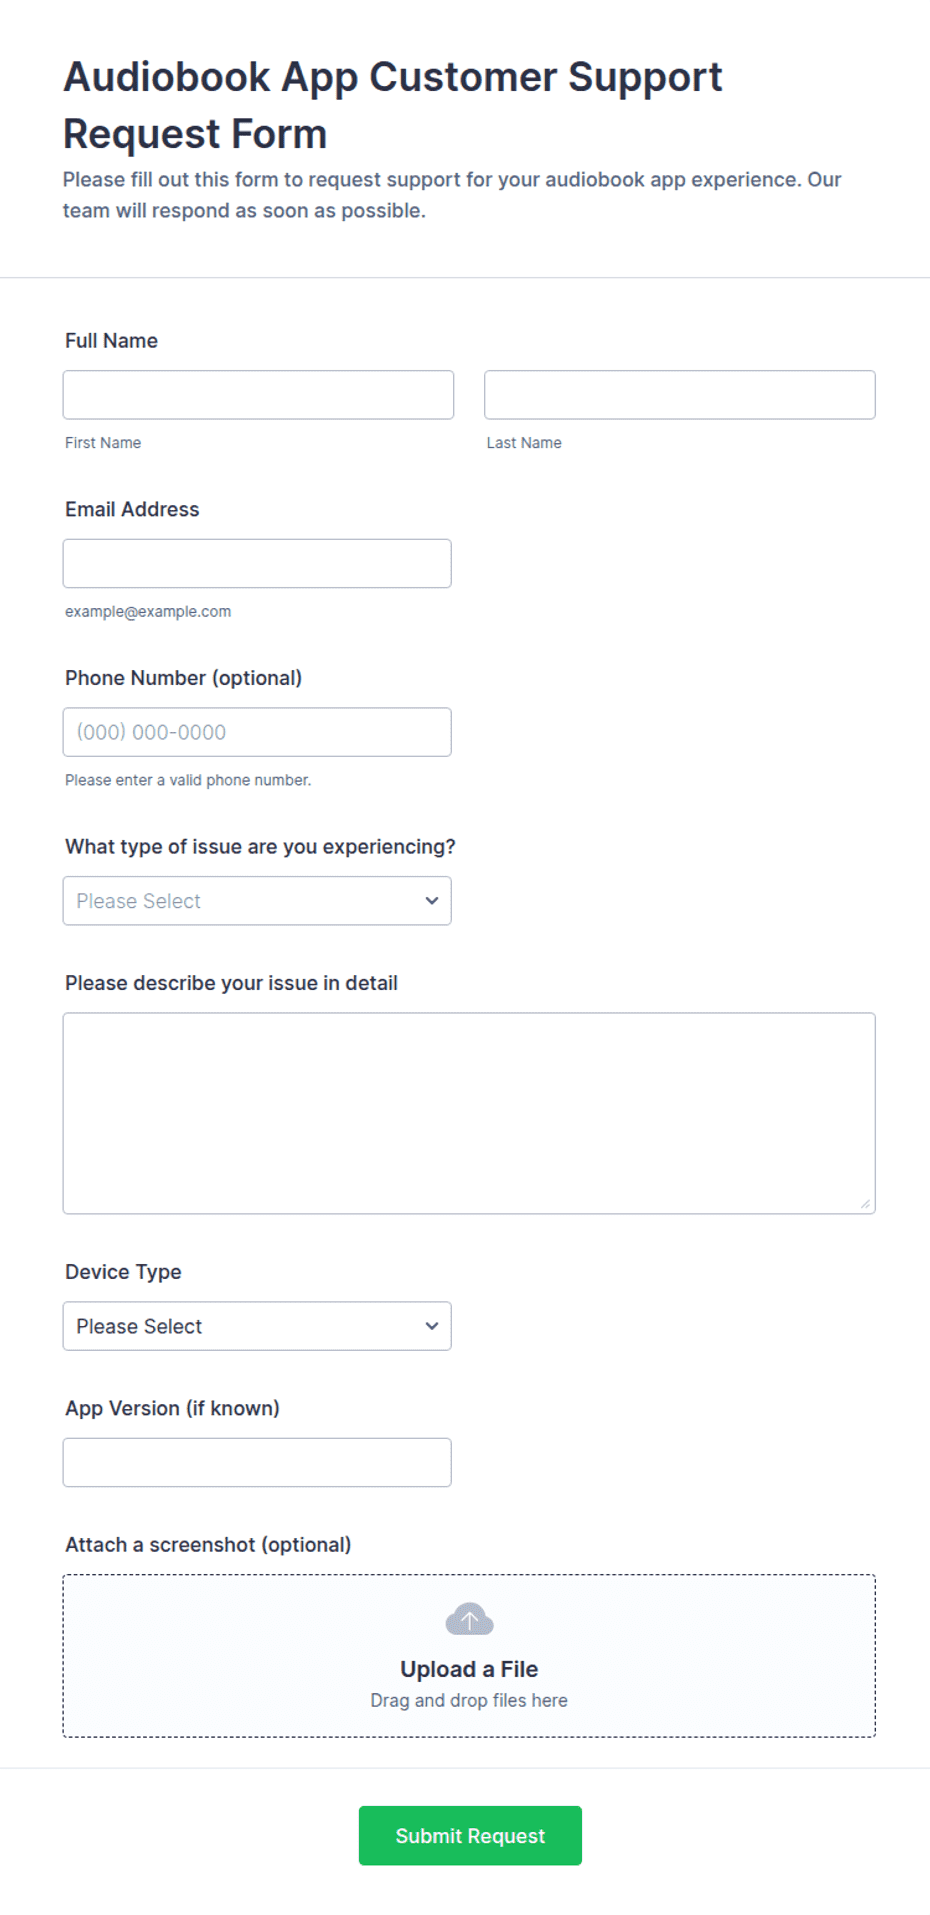Click the Full Name label
This screenshot has height=1915, width=930.
tap(111, 341)
